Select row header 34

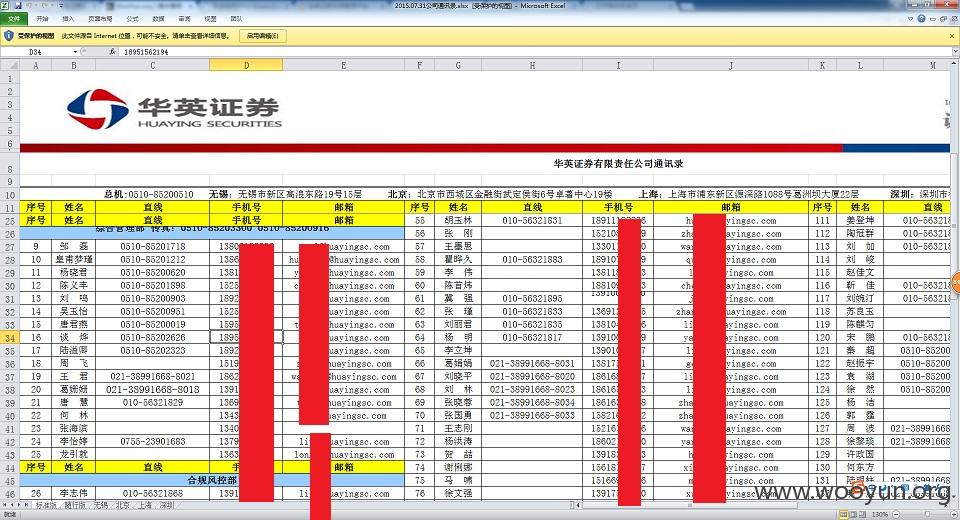(10, 337)
